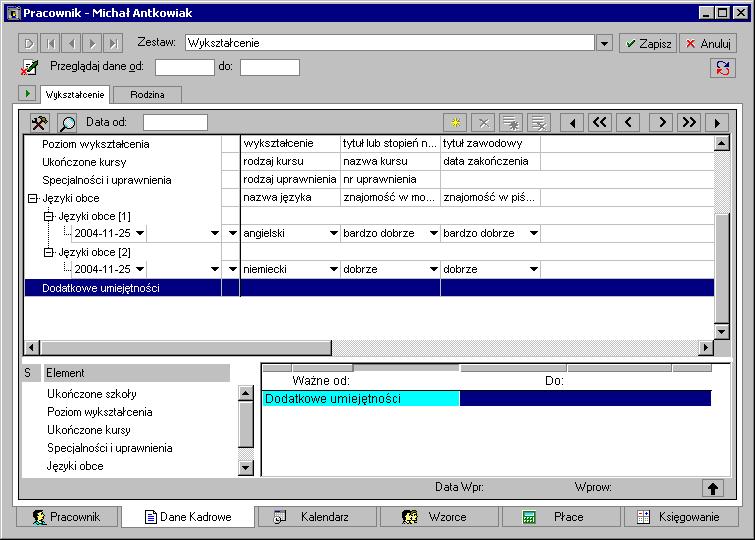Switch to the Rodzina tab

coord(147,94)
